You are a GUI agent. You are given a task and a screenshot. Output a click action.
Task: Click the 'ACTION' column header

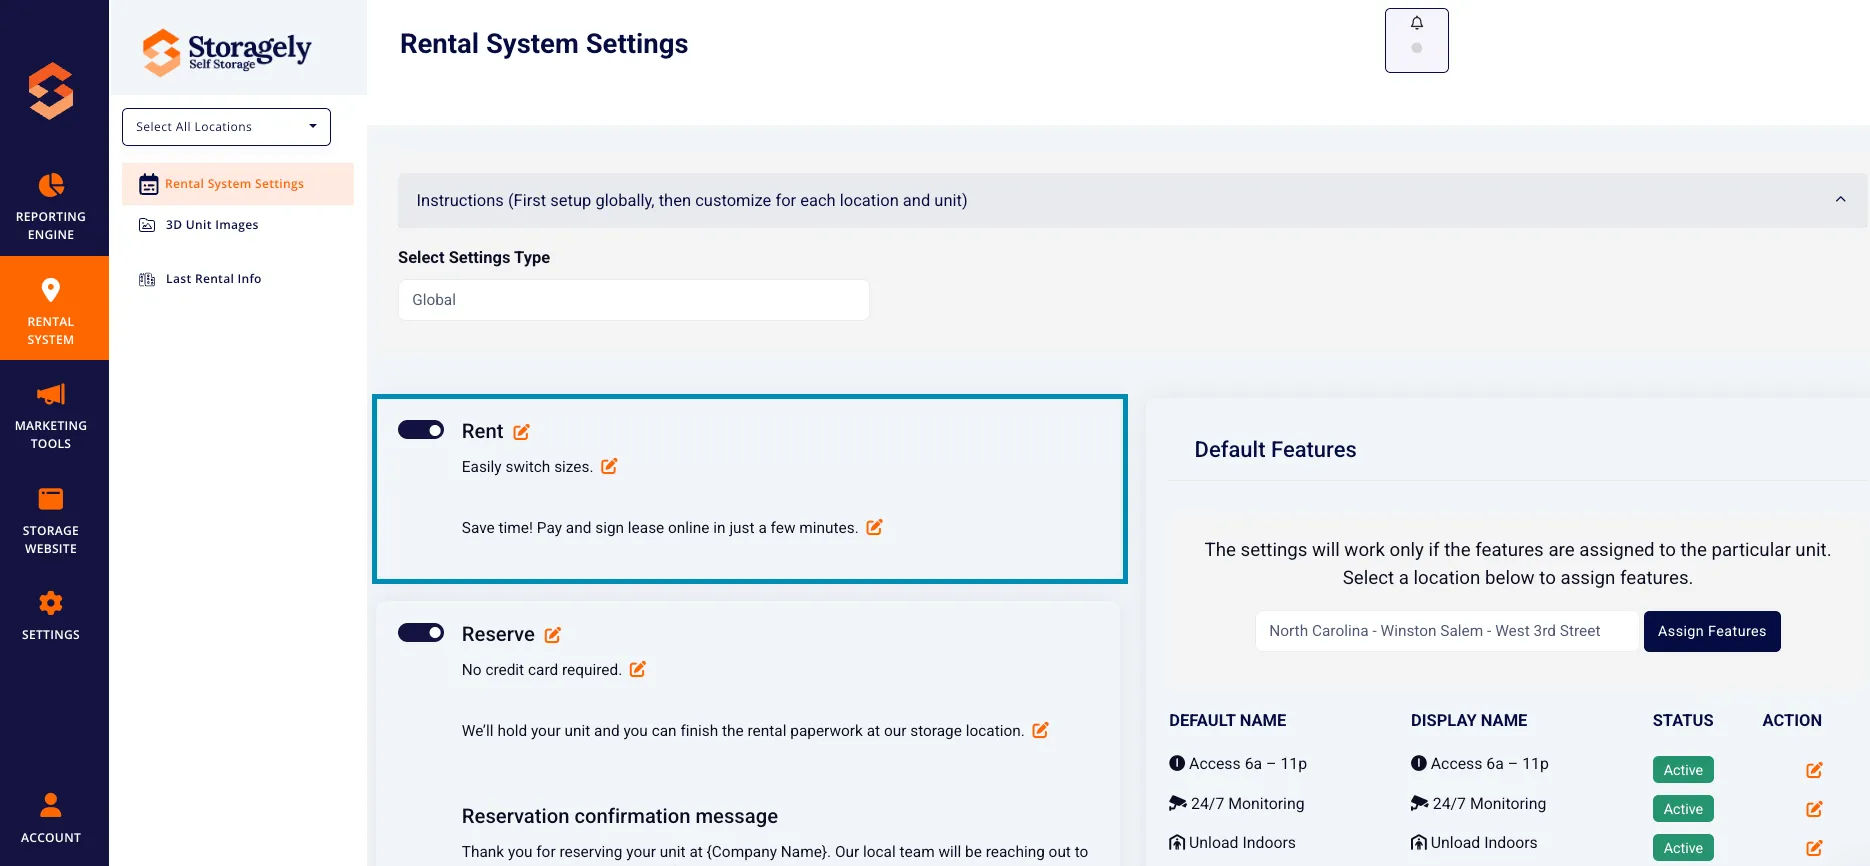tap(1792, 720)
